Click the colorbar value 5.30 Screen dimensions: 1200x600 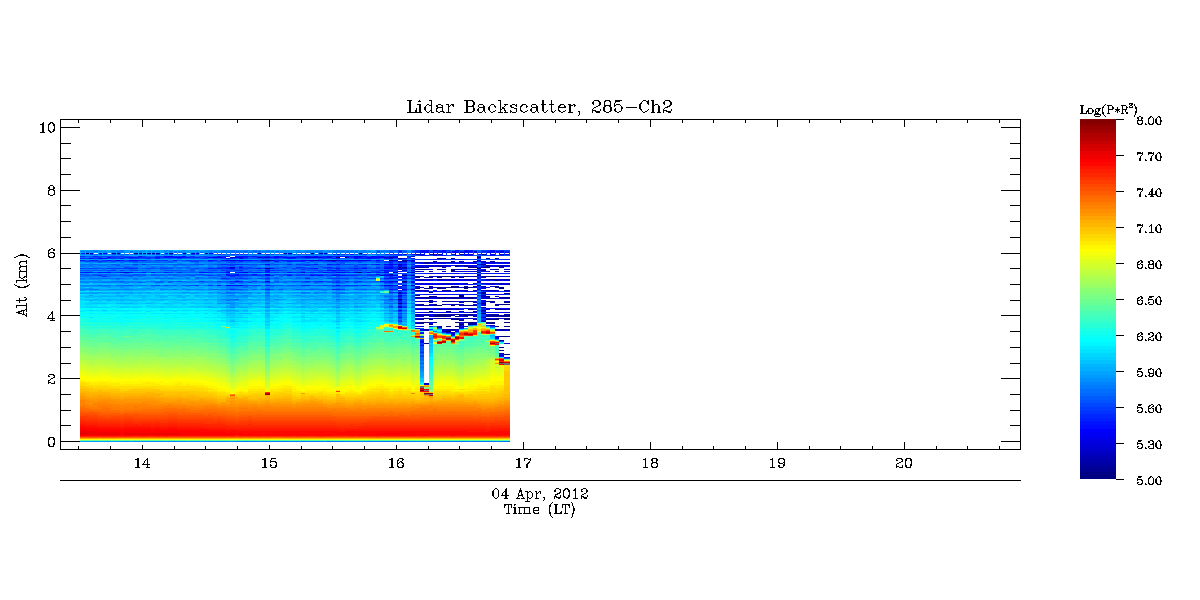(x=1149, y=445)
